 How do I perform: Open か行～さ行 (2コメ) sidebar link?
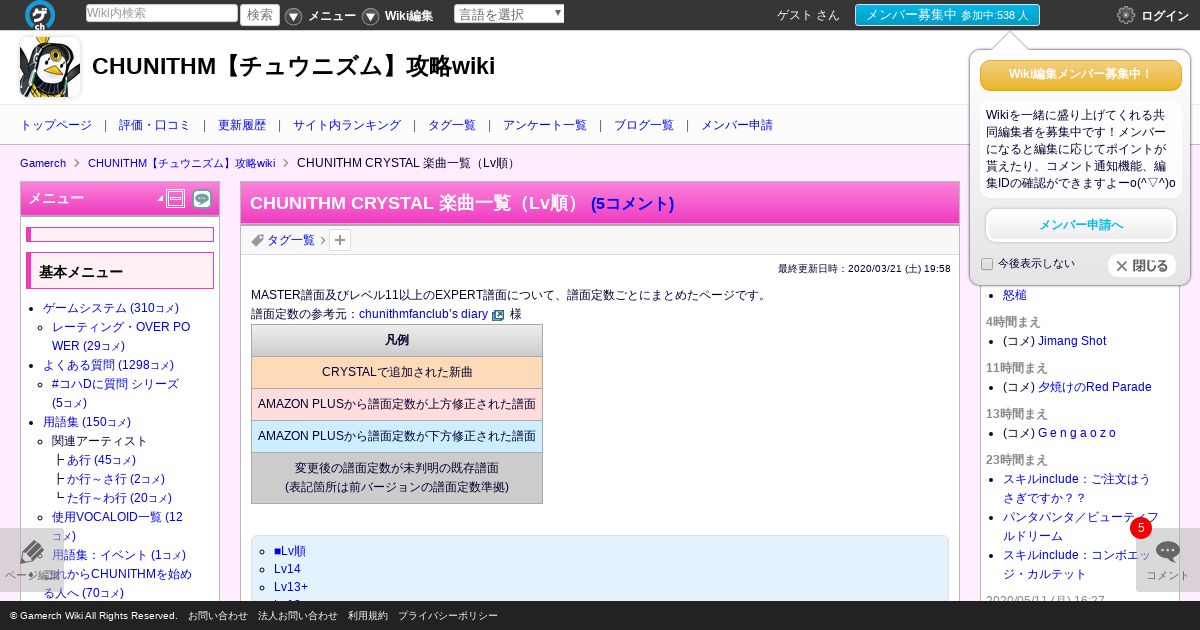116,479
